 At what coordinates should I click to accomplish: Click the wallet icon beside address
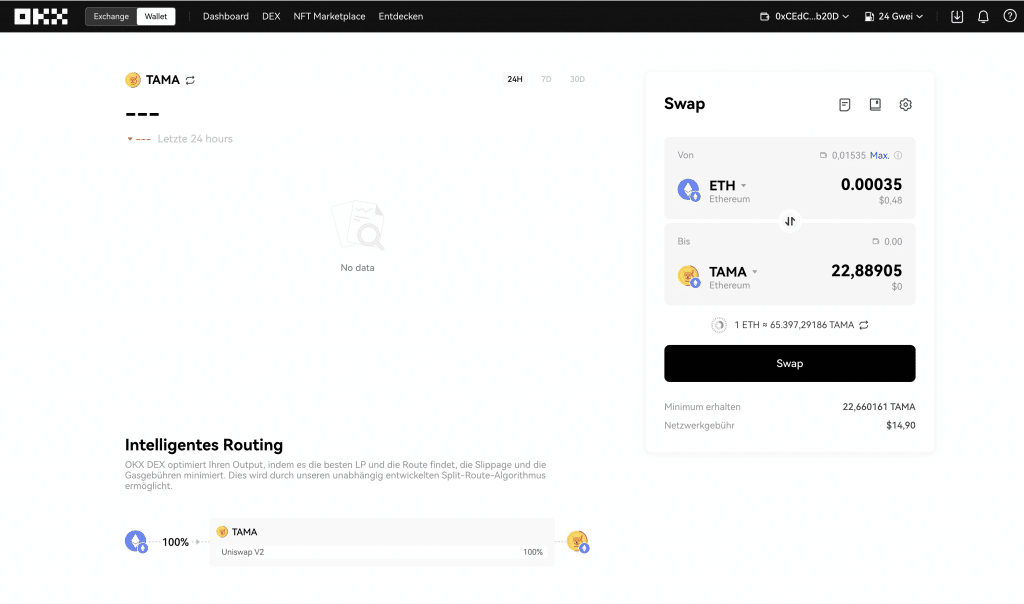point(764,16)
